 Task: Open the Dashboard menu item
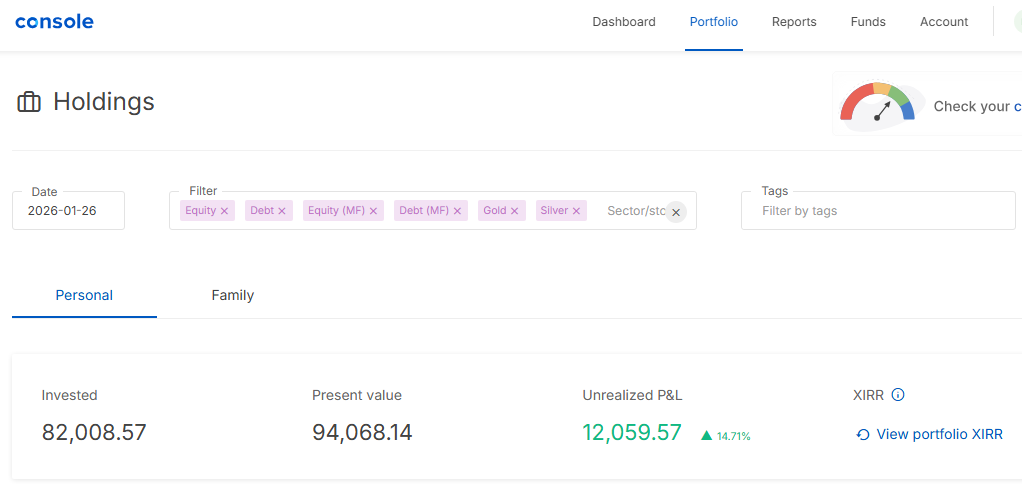(624, 22)
